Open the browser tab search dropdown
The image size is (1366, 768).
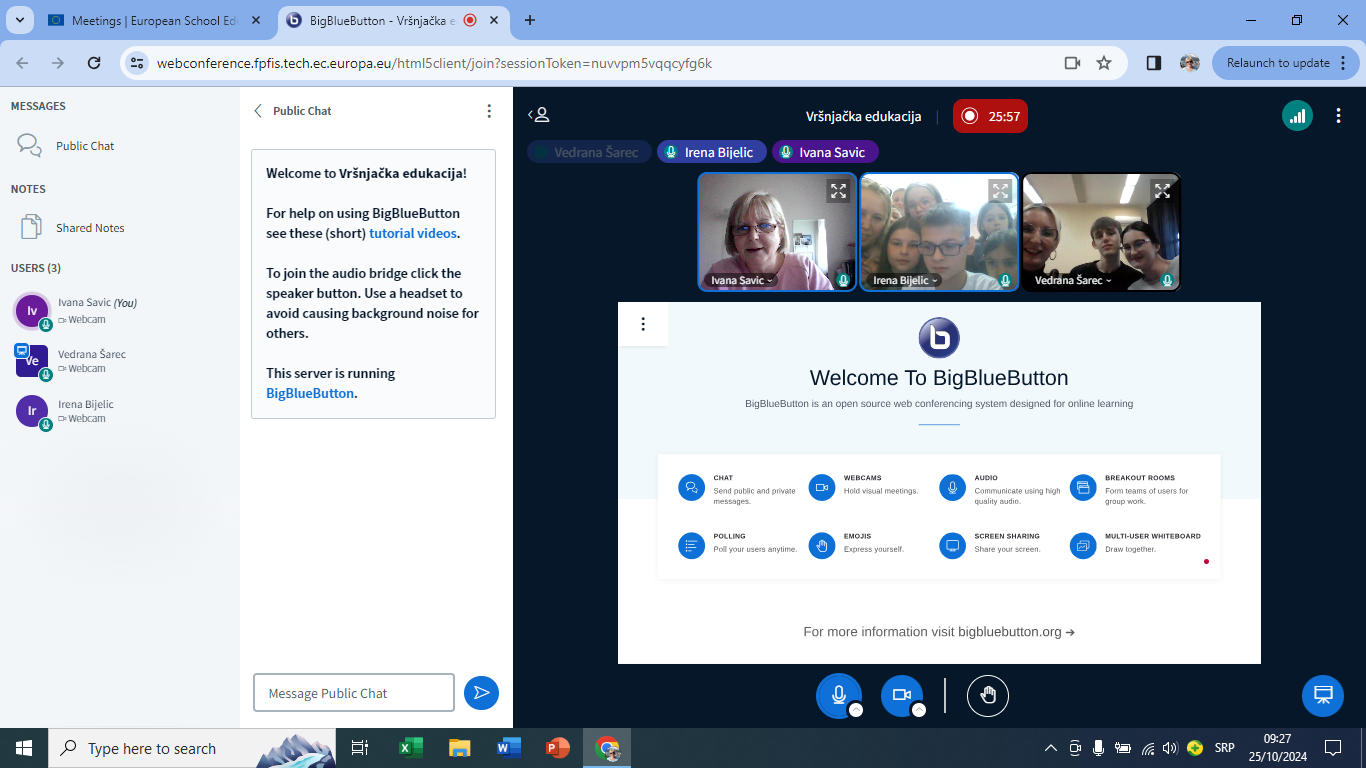[x=19, y=20]
